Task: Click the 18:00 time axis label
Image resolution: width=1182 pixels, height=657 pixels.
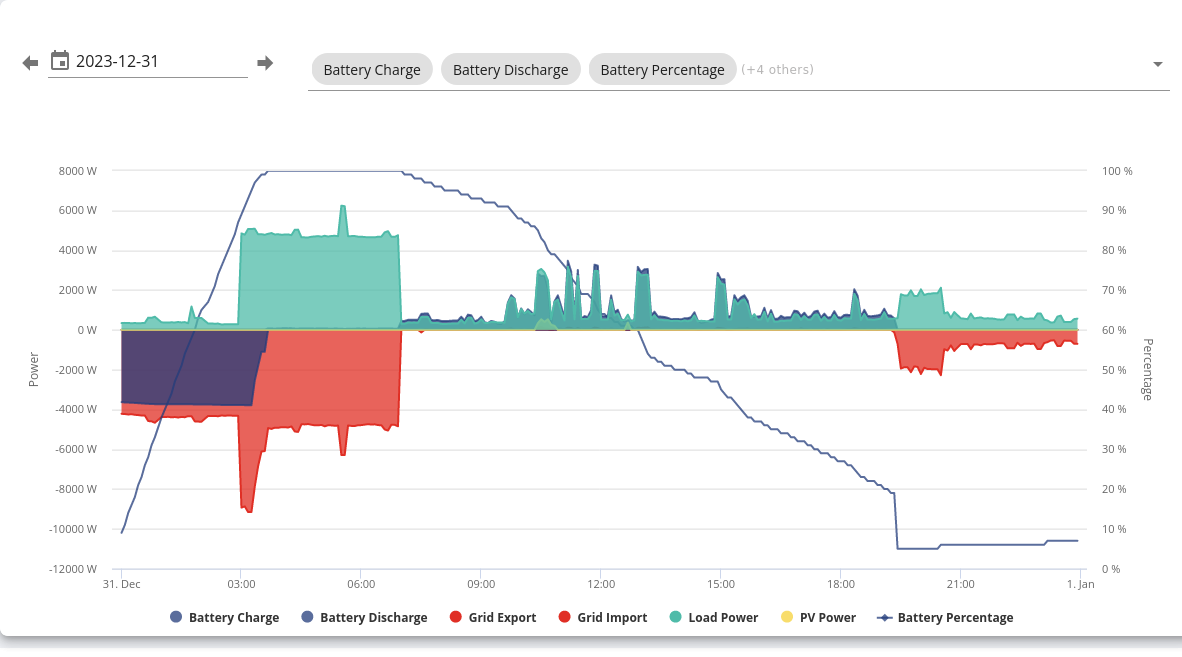Action: click(x=841, y=584)
